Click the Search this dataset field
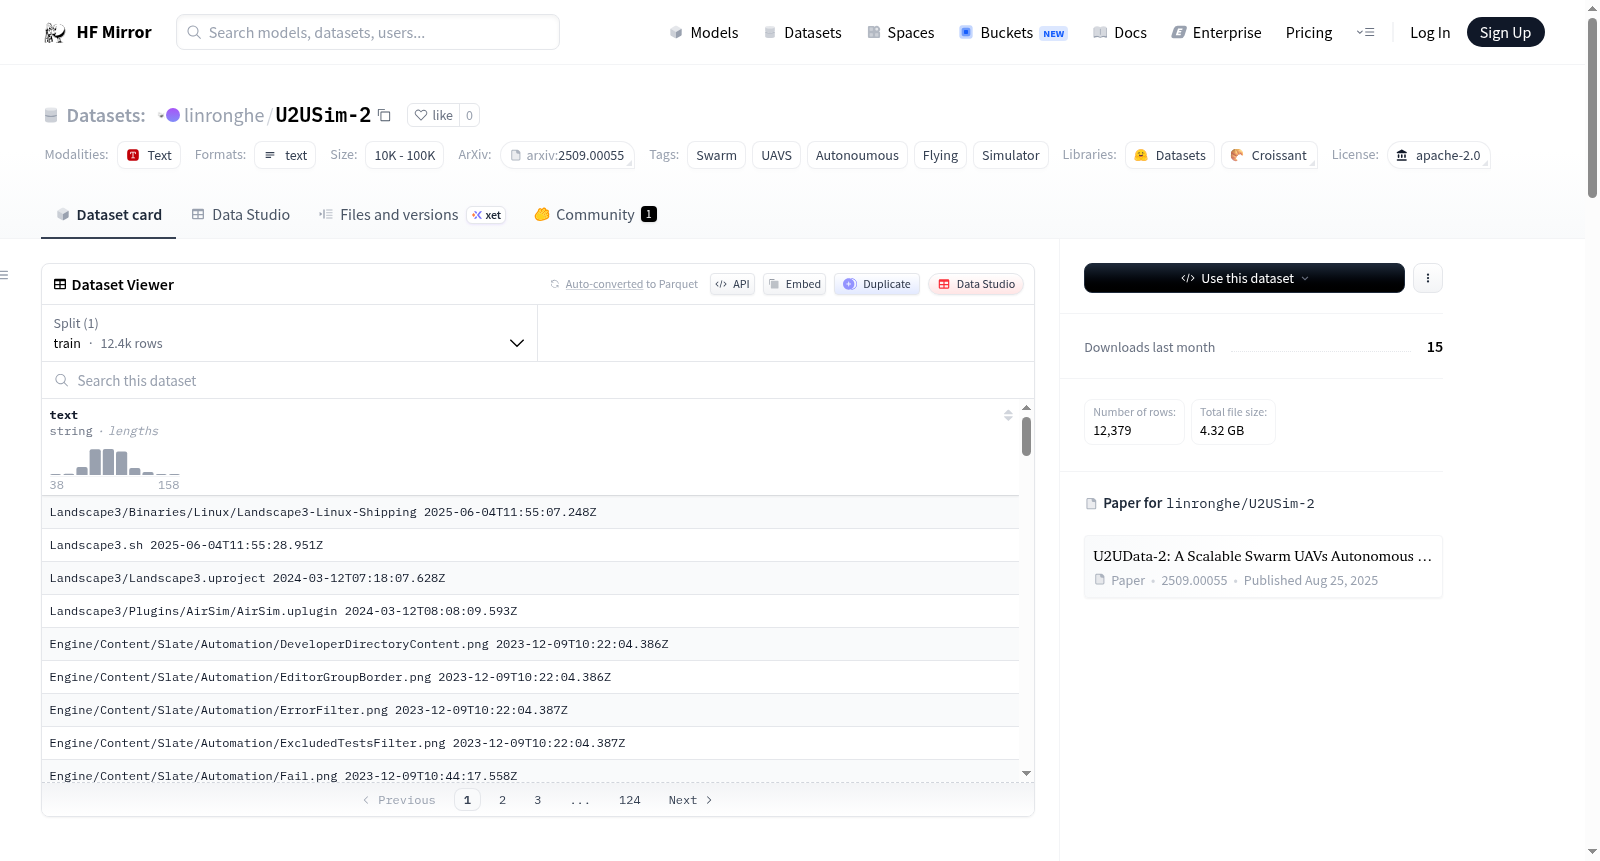Viewport: 1600px width, 861px height. [538, 380]
